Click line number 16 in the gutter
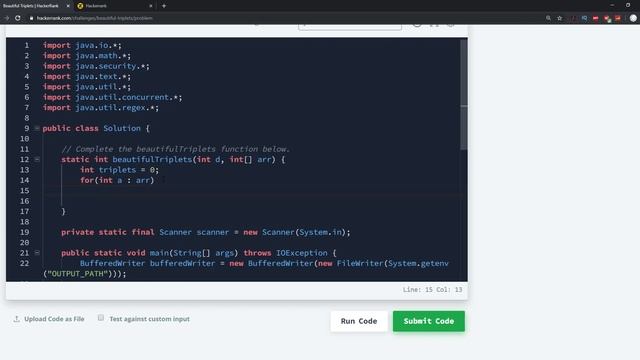The image size is (640, 360). tap(24, 201)
